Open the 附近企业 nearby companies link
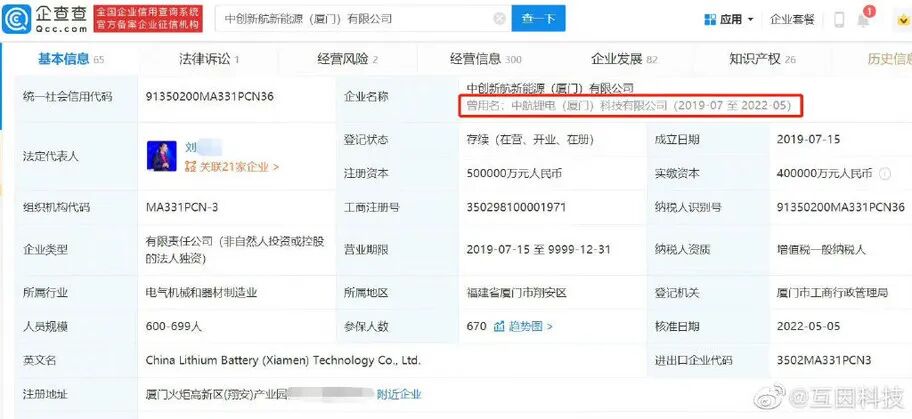The height and width of the screenshot is (419, 912). pos(399,394)
